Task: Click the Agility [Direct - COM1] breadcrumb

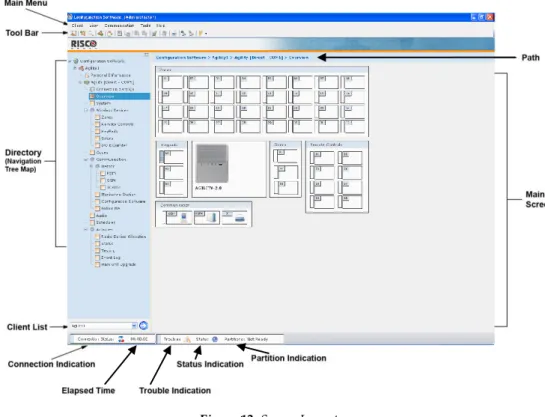Action: tap(258, 57)
